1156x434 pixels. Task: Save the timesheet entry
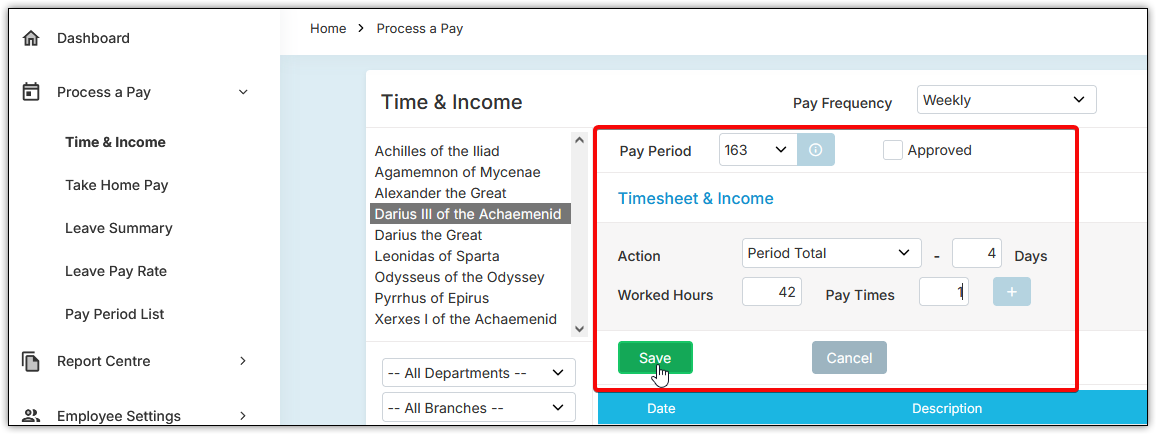click(x=655, y=357)
